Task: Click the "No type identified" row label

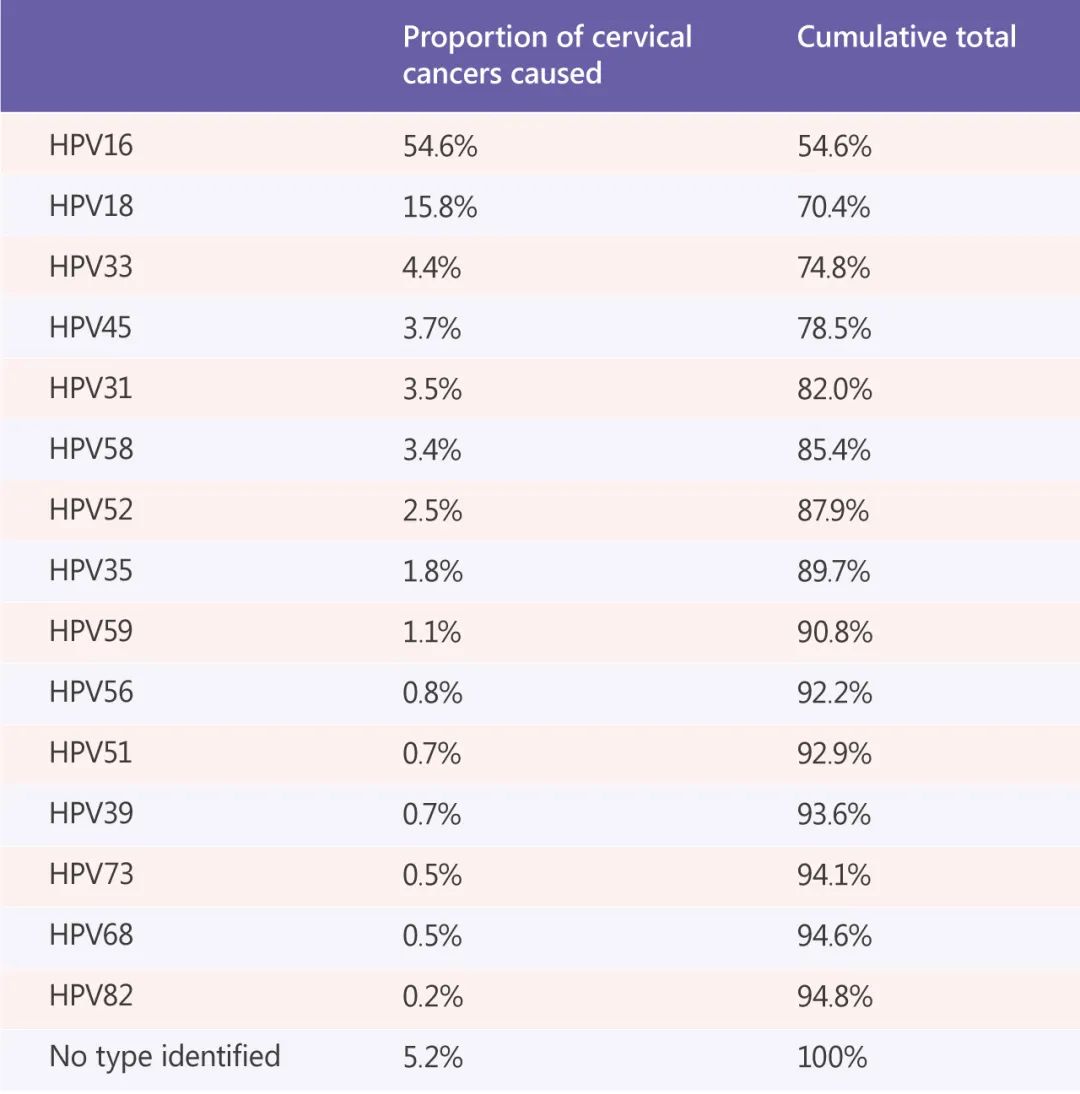Action: [x=165, y=1056]
